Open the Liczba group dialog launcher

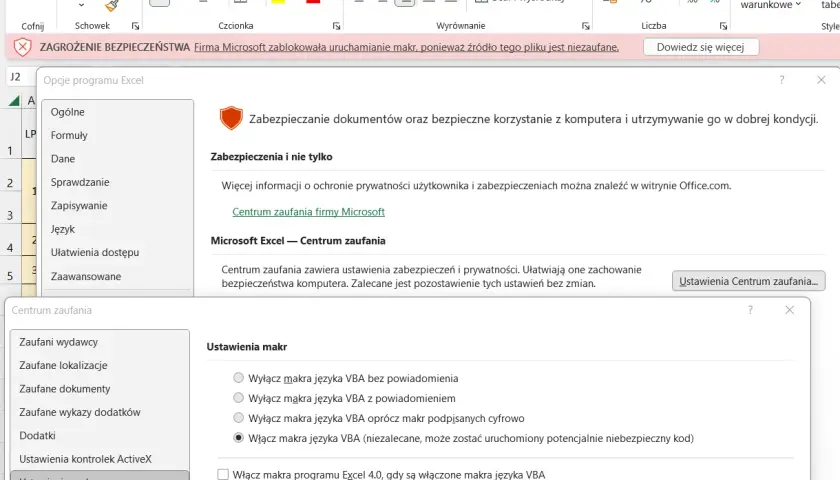(x=723, y=26)
